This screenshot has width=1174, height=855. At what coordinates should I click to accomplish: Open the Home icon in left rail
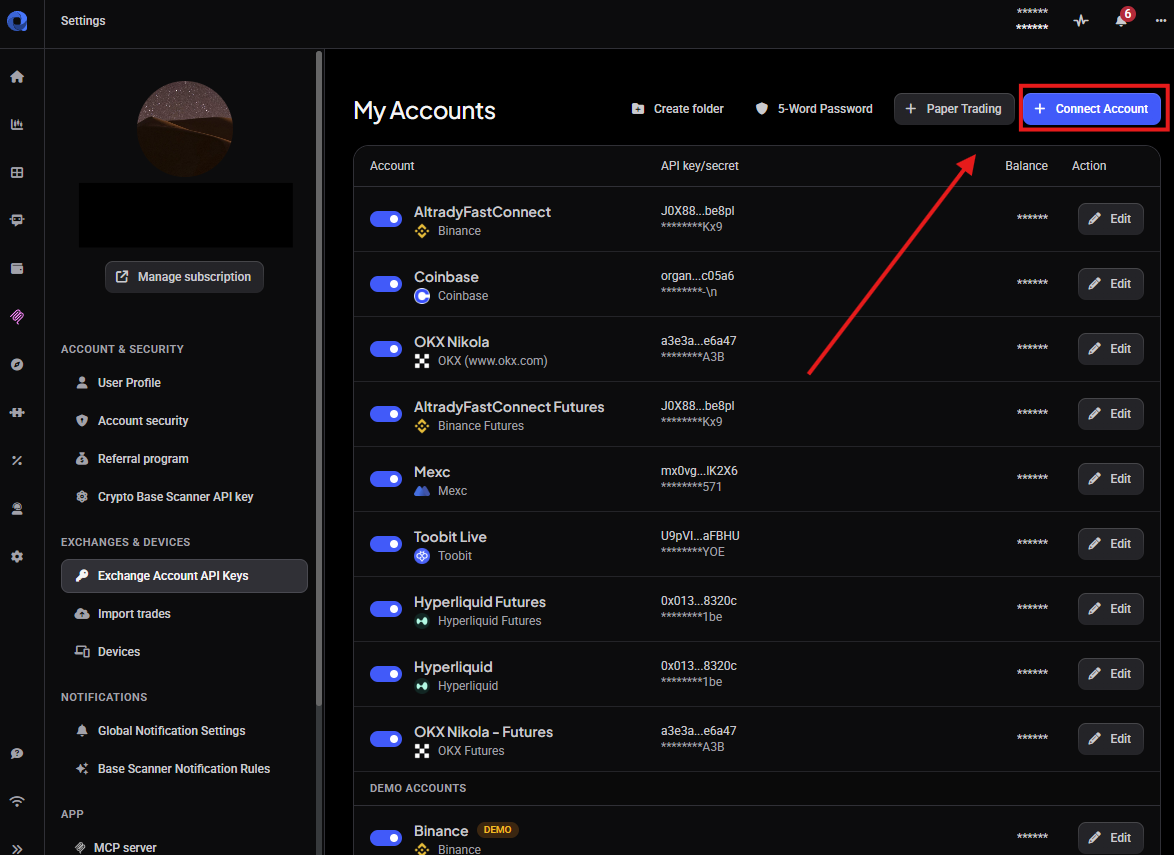pyautogui.click(x=17, y=77)
